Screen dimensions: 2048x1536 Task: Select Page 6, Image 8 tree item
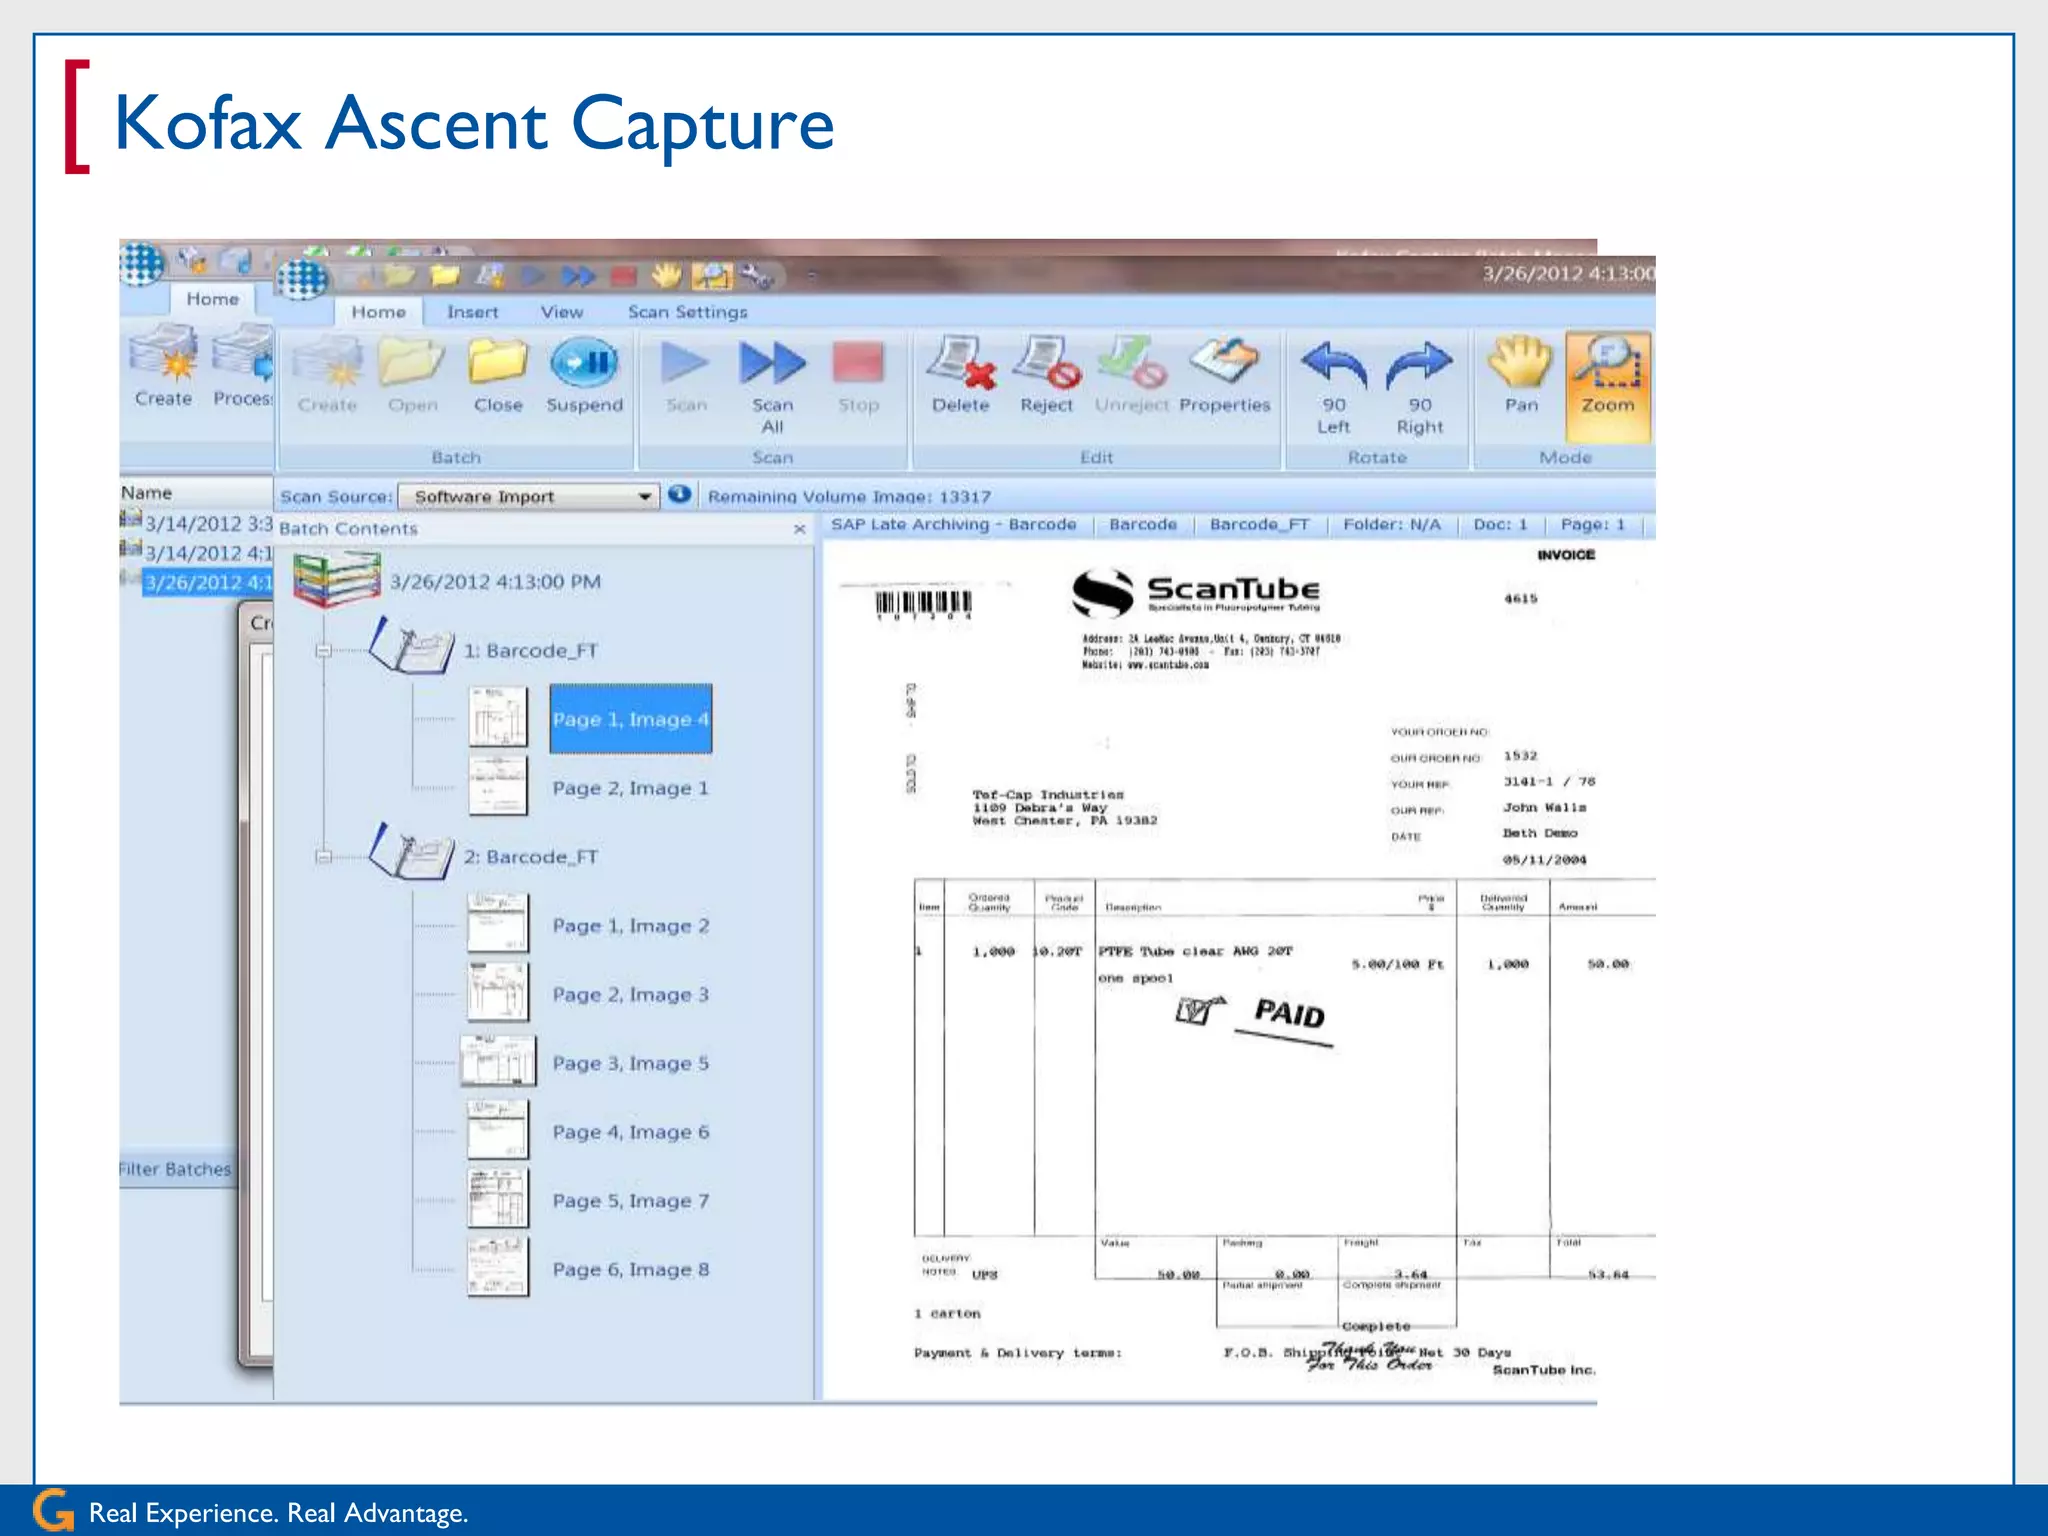(631, 1270)
